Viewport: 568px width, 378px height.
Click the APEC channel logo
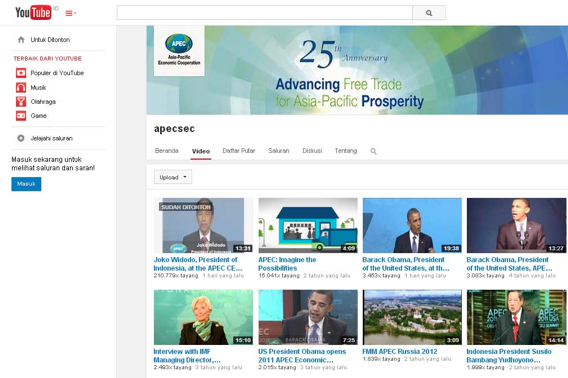point(179,50)
